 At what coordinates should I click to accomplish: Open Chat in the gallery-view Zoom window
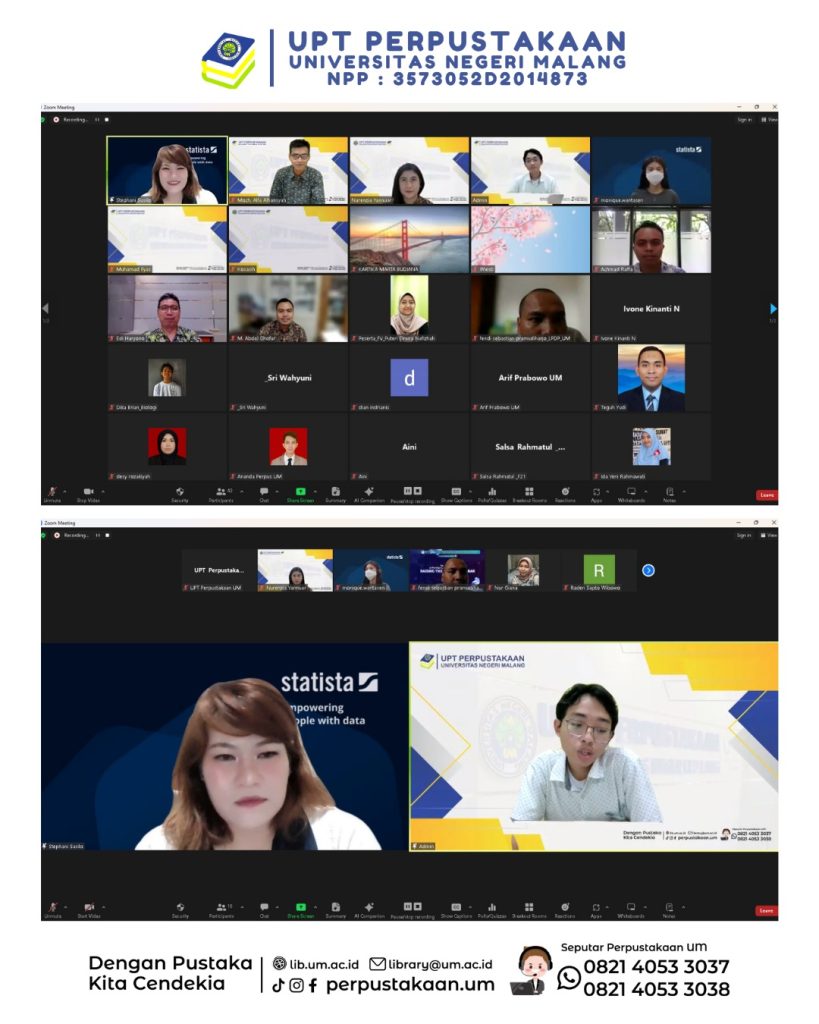pos(264,494)
